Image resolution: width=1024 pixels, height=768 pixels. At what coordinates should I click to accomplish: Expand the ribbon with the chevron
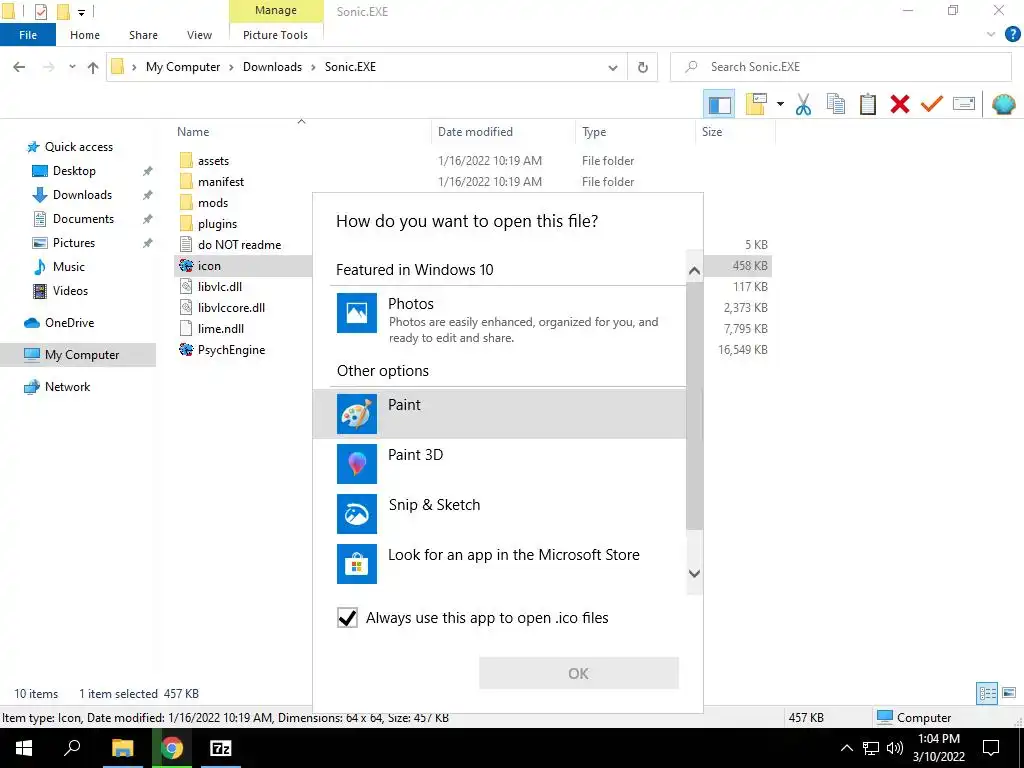tap(991, 35)
